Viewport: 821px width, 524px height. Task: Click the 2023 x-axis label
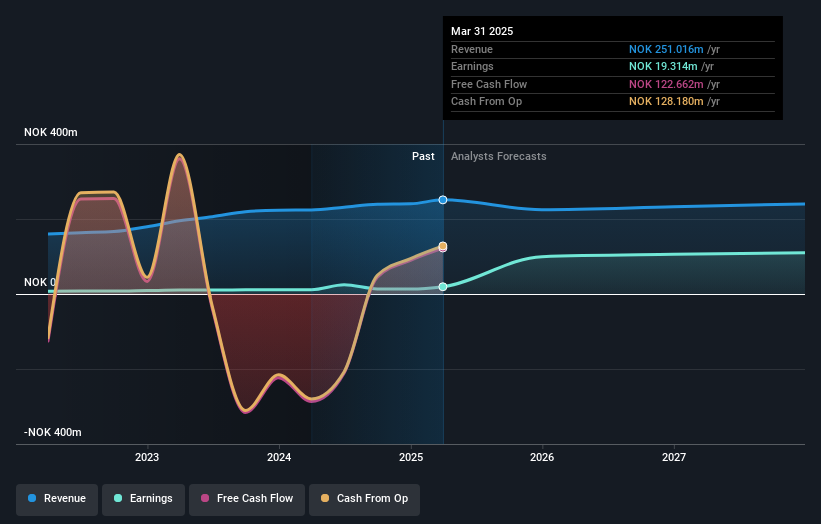click(147, 457)
